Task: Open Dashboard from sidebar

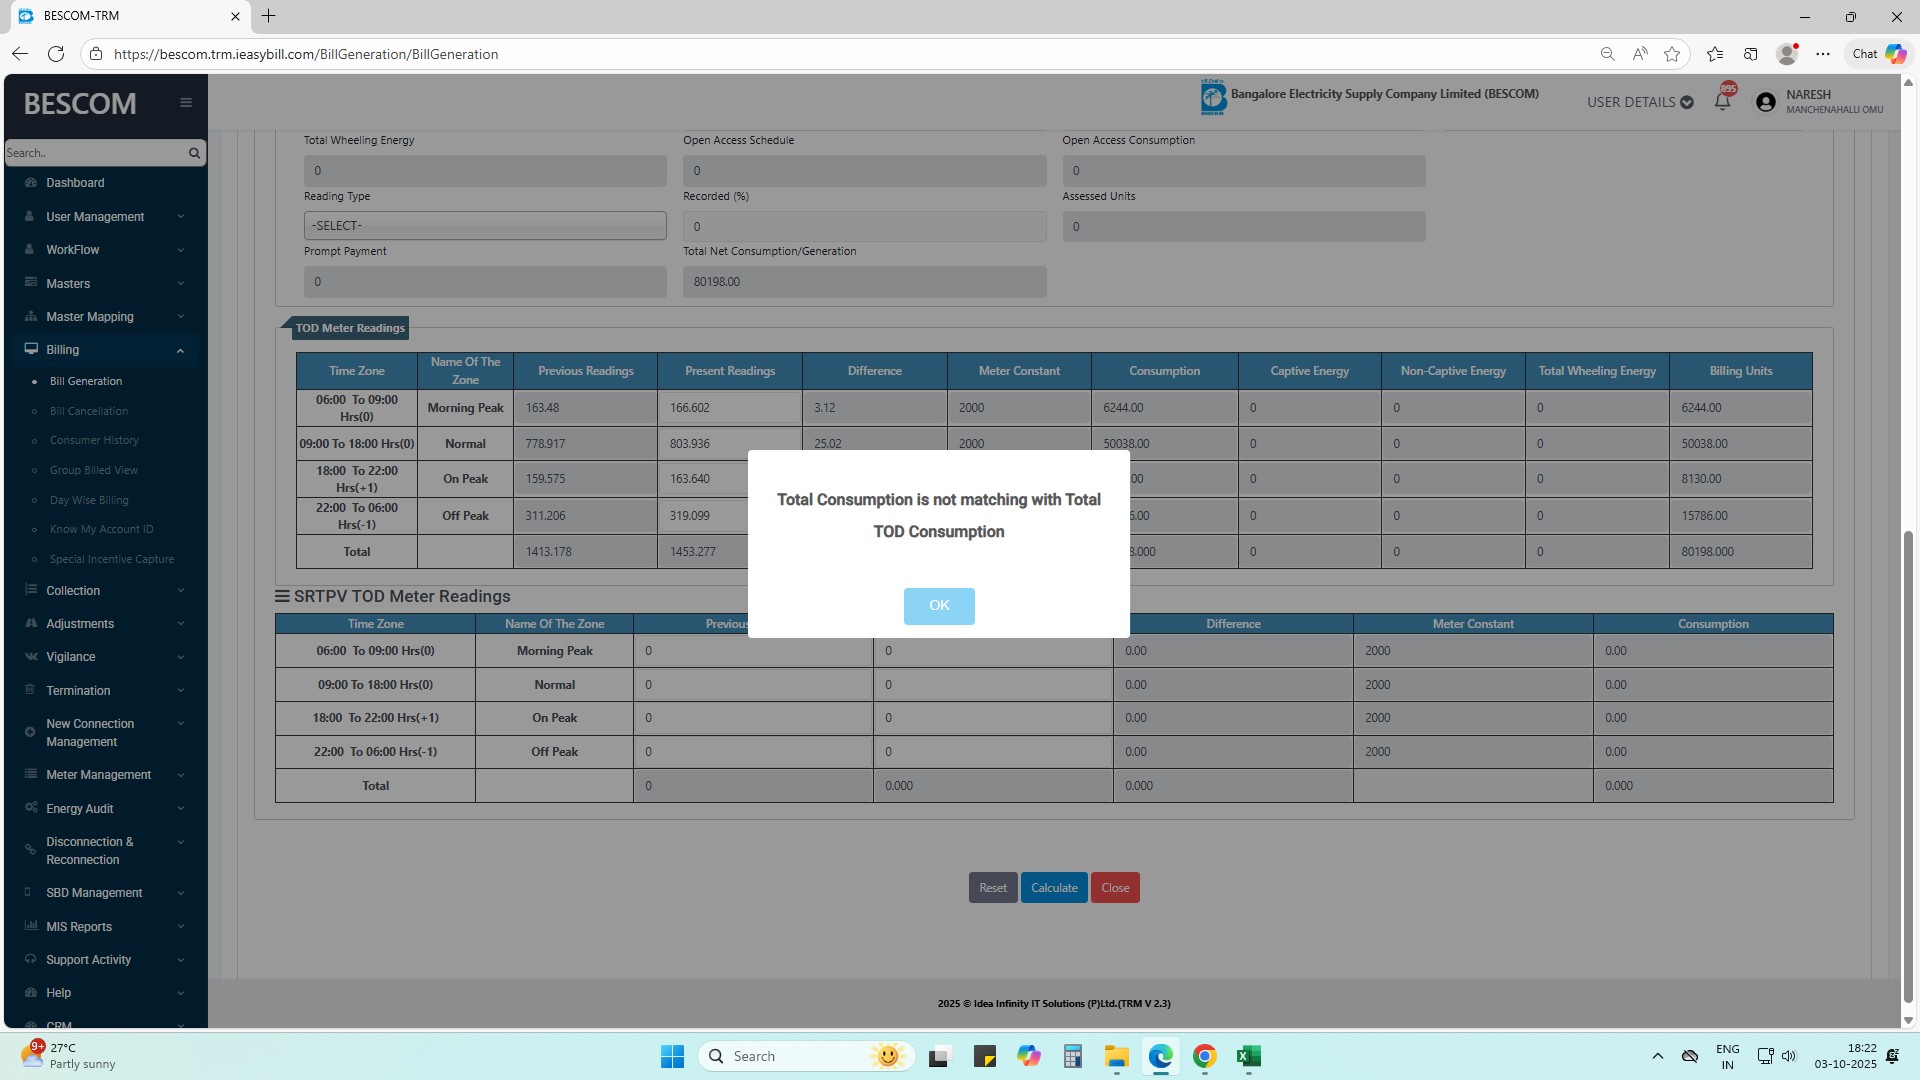Action: coord(75,183)
